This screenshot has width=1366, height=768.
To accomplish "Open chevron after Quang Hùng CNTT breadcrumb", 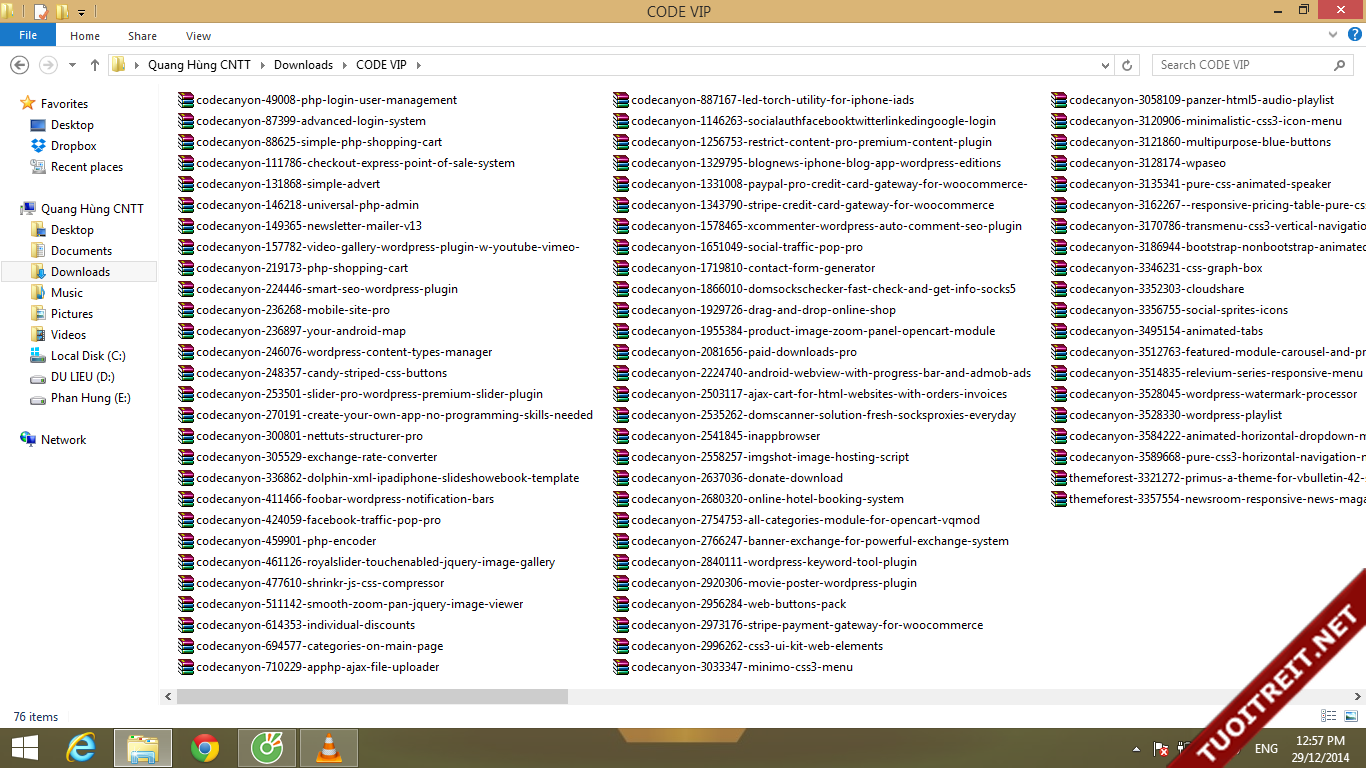I will click(263, 65).
